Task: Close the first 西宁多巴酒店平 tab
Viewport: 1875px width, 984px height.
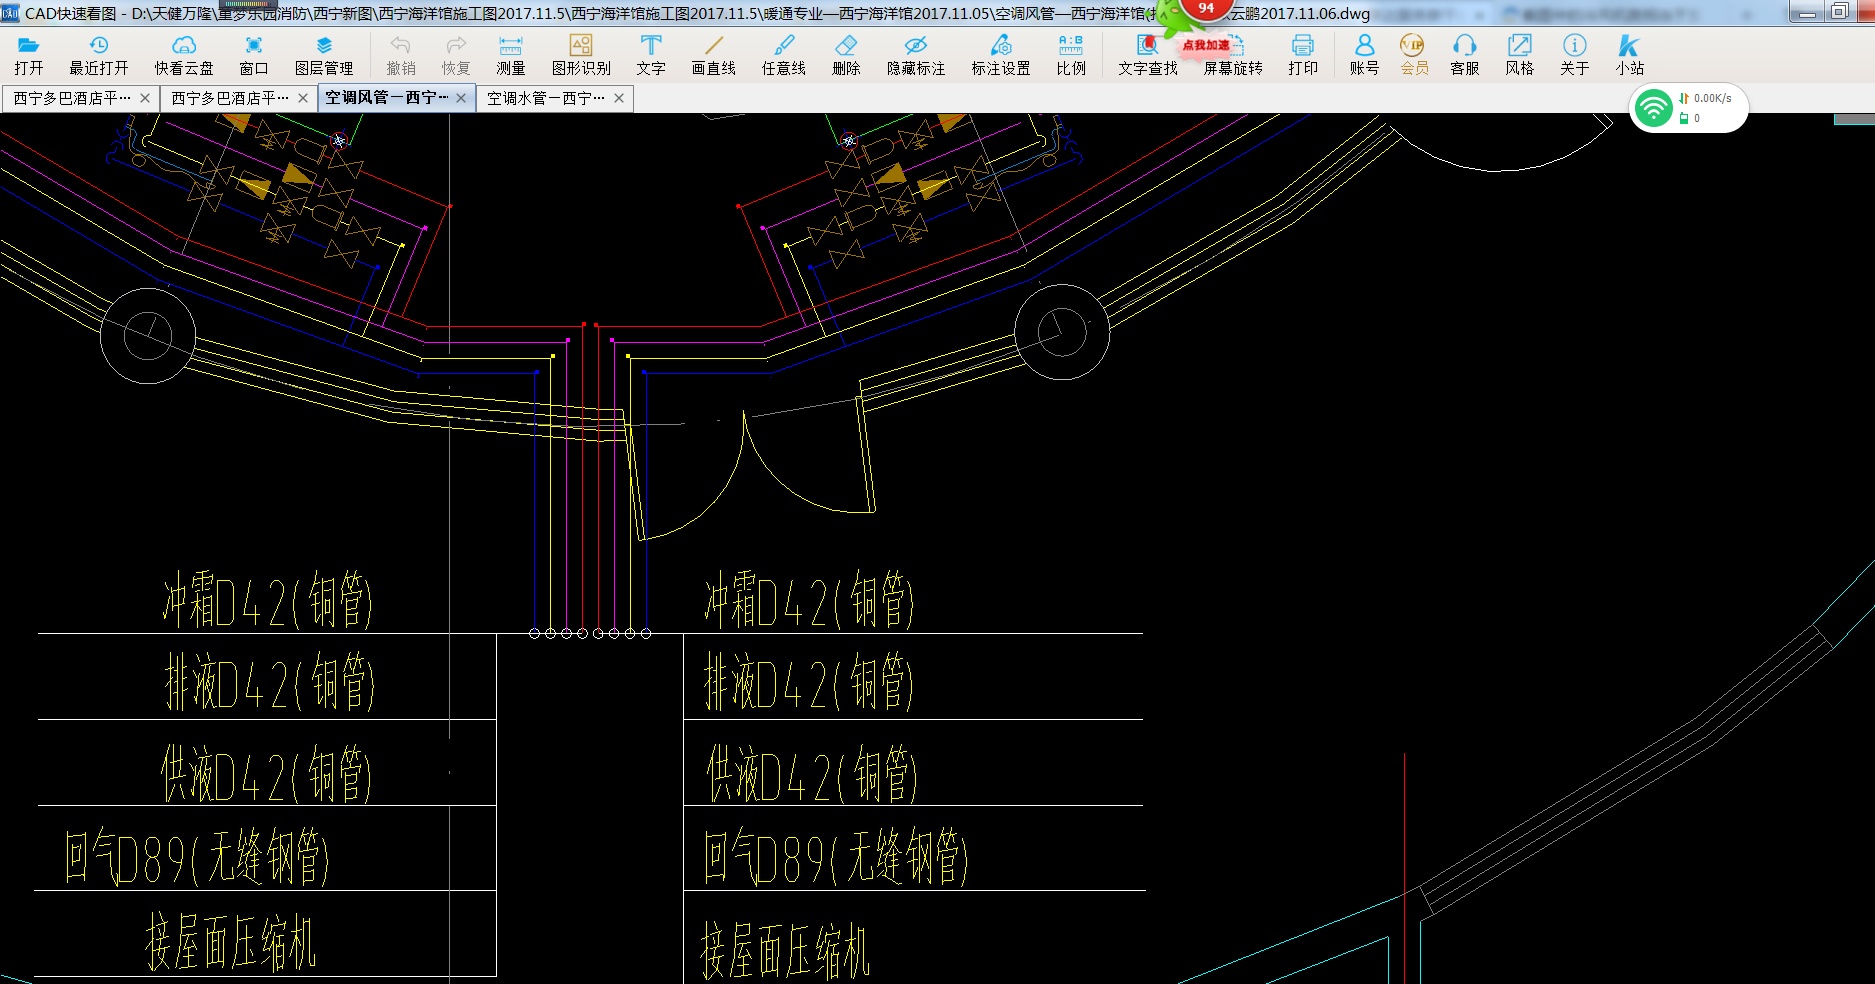Action: point(145,98)
